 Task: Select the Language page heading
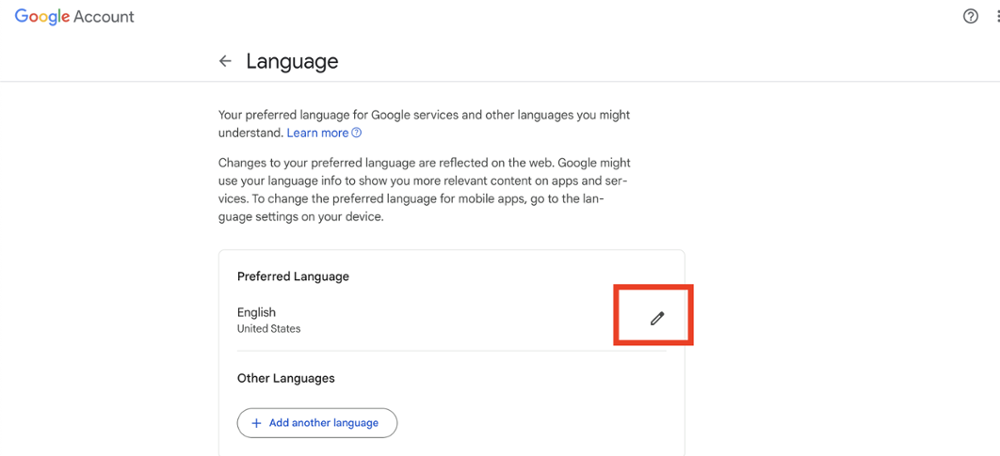click(x=292, y=62)
